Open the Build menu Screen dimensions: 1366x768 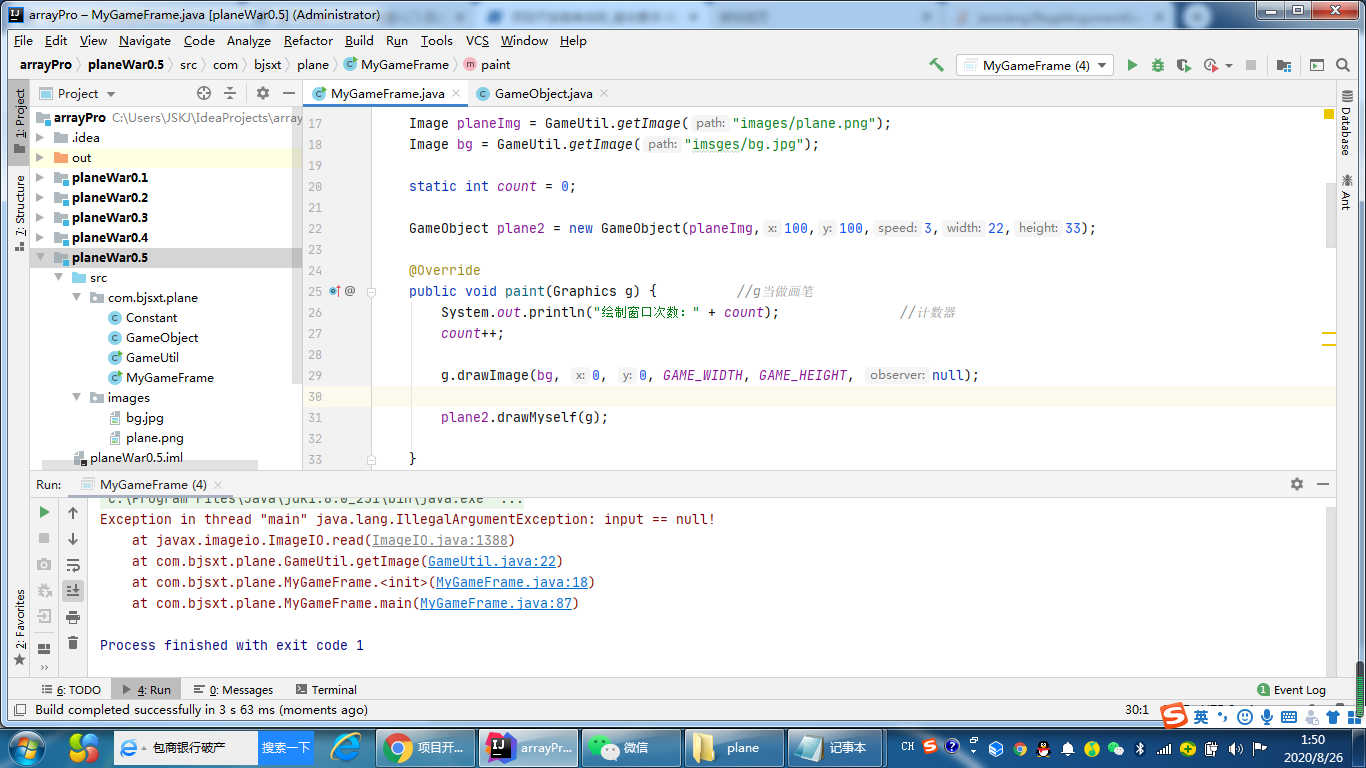coord(359,41)
